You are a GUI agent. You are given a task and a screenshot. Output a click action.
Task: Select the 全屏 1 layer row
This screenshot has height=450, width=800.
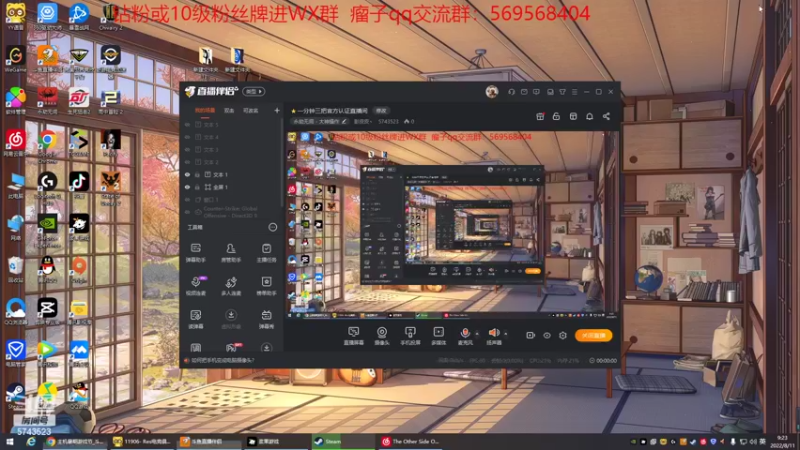pyautogui.click(x=231, y=187)
